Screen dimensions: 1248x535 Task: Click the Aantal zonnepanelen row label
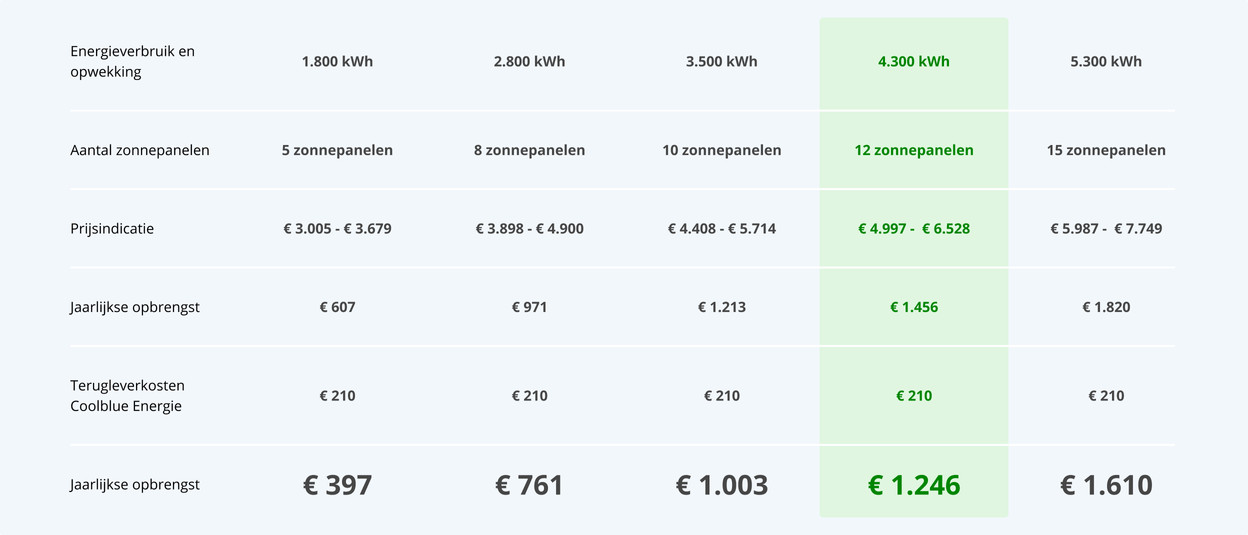[140, 151]
